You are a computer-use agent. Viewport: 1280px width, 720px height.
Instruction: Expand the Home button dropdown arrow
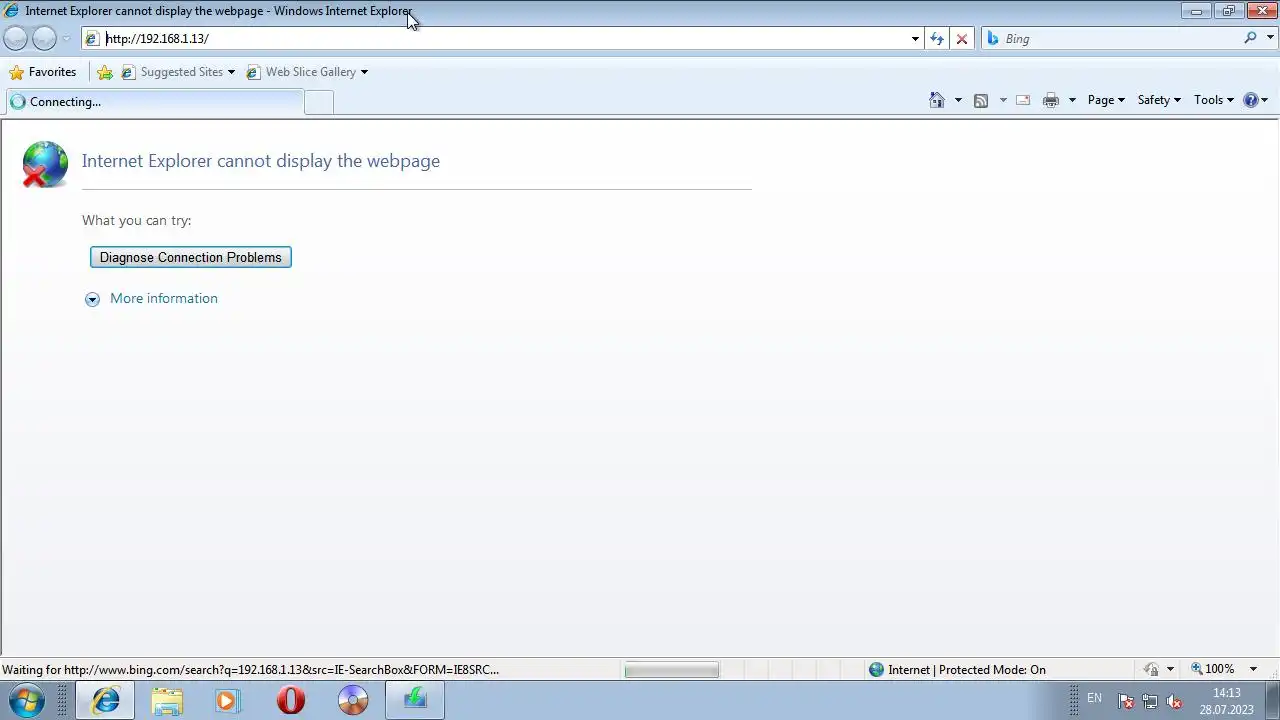coord(958,100)
